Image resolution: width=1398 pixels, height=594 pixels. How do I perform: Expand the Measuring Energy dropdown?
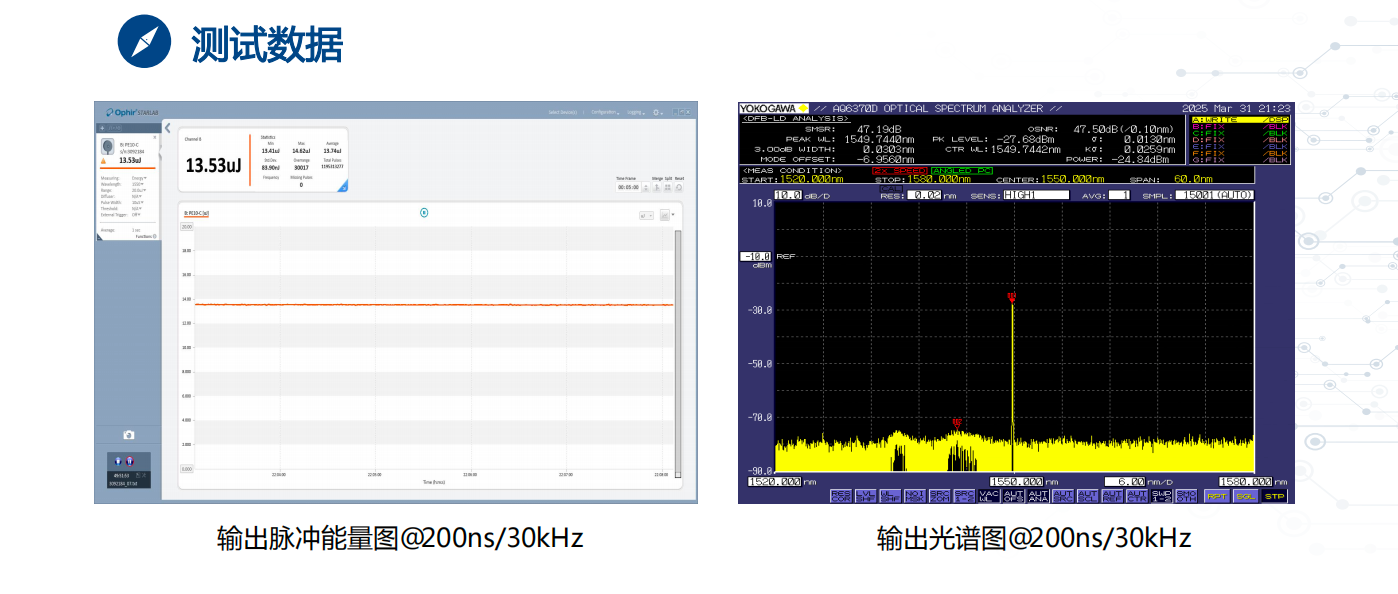[x=139, y=178]
